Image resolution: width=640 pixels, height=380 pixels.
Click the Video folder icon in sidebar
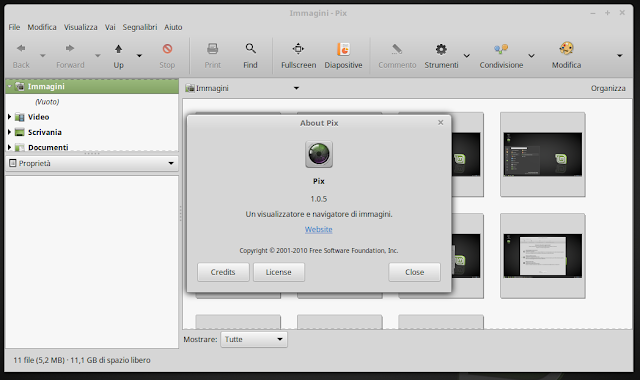click(x=20, y=117)
